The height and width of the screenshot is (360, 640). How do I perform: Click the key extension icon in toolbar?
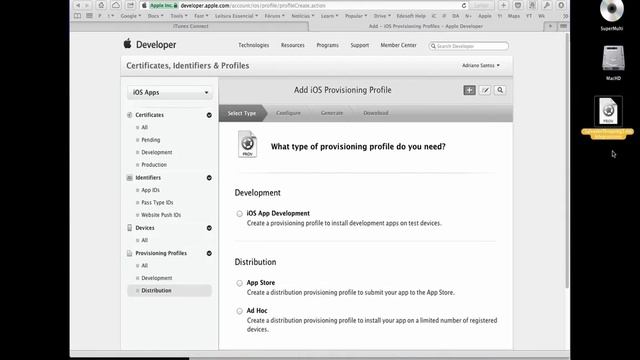(547, 5)
